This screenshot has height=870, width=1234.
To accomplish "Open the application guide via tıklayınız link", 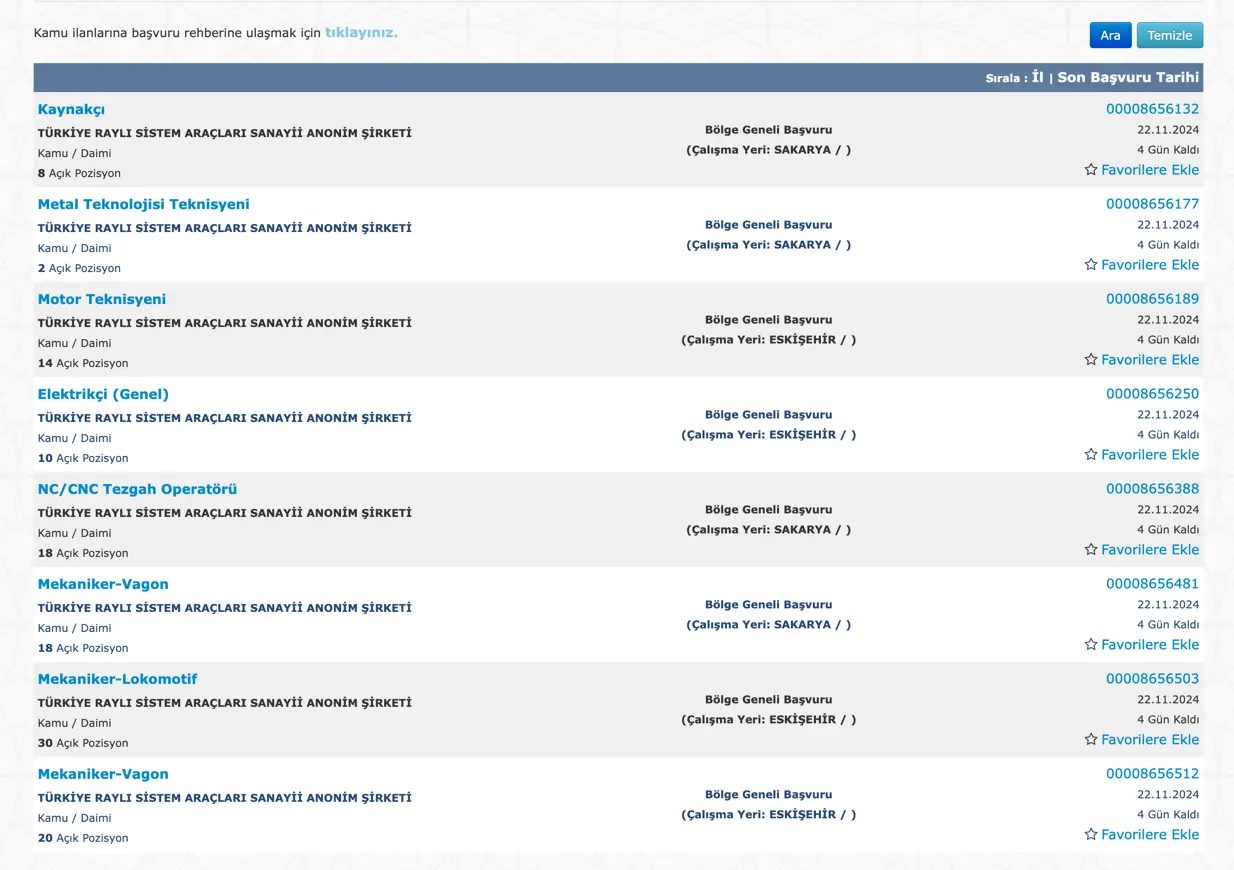I will tap(361, 33).
